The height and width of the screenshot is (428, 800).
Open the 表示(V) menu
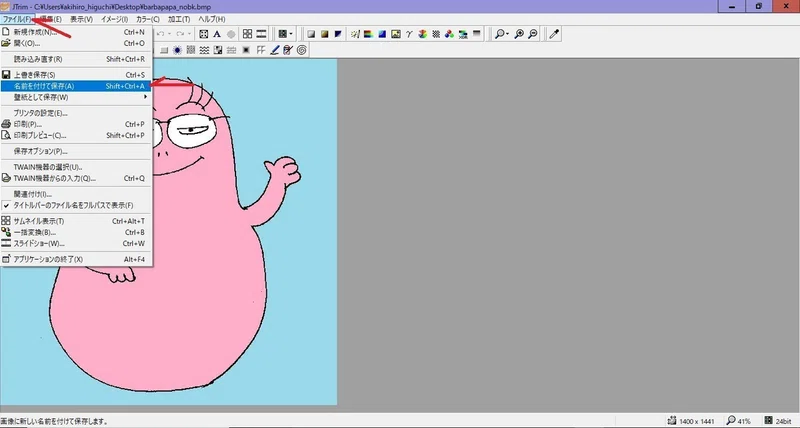[x=81, y=19]
